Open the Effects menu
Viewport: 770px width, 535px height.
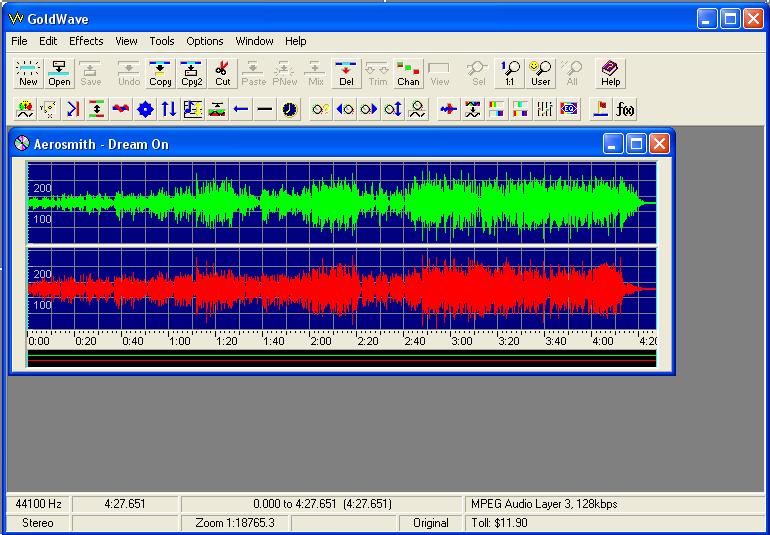tap(86, 41)
